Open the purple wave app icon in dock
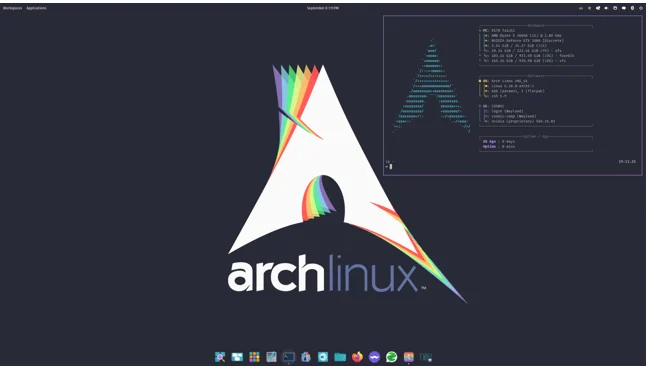The height and width of the screenshot is (370, 649). (x=375, y=357)
